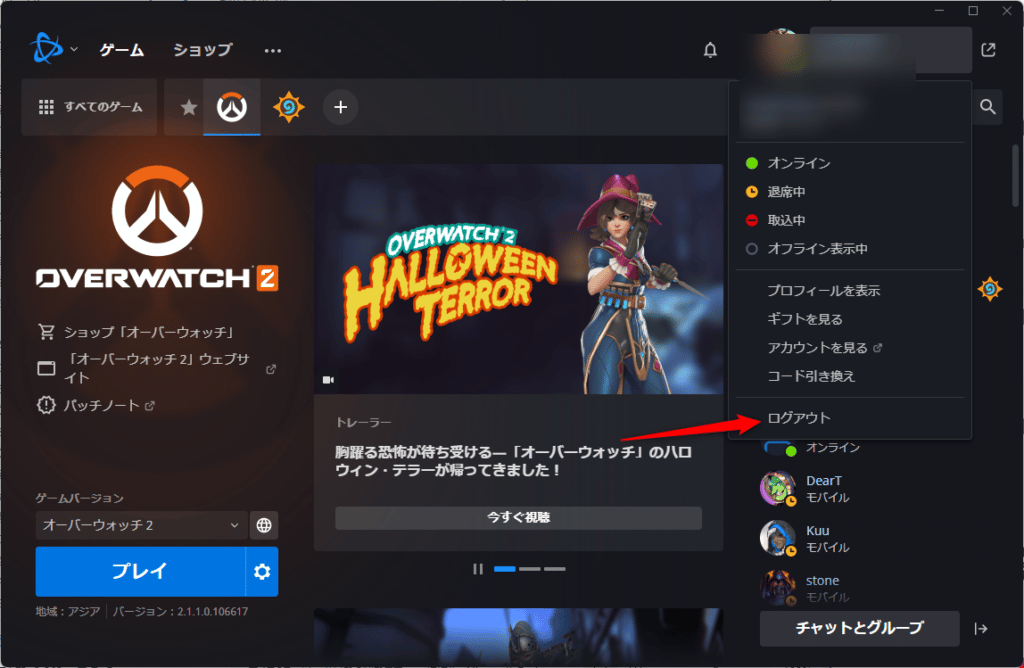Click the pop-out window icon

988,50
